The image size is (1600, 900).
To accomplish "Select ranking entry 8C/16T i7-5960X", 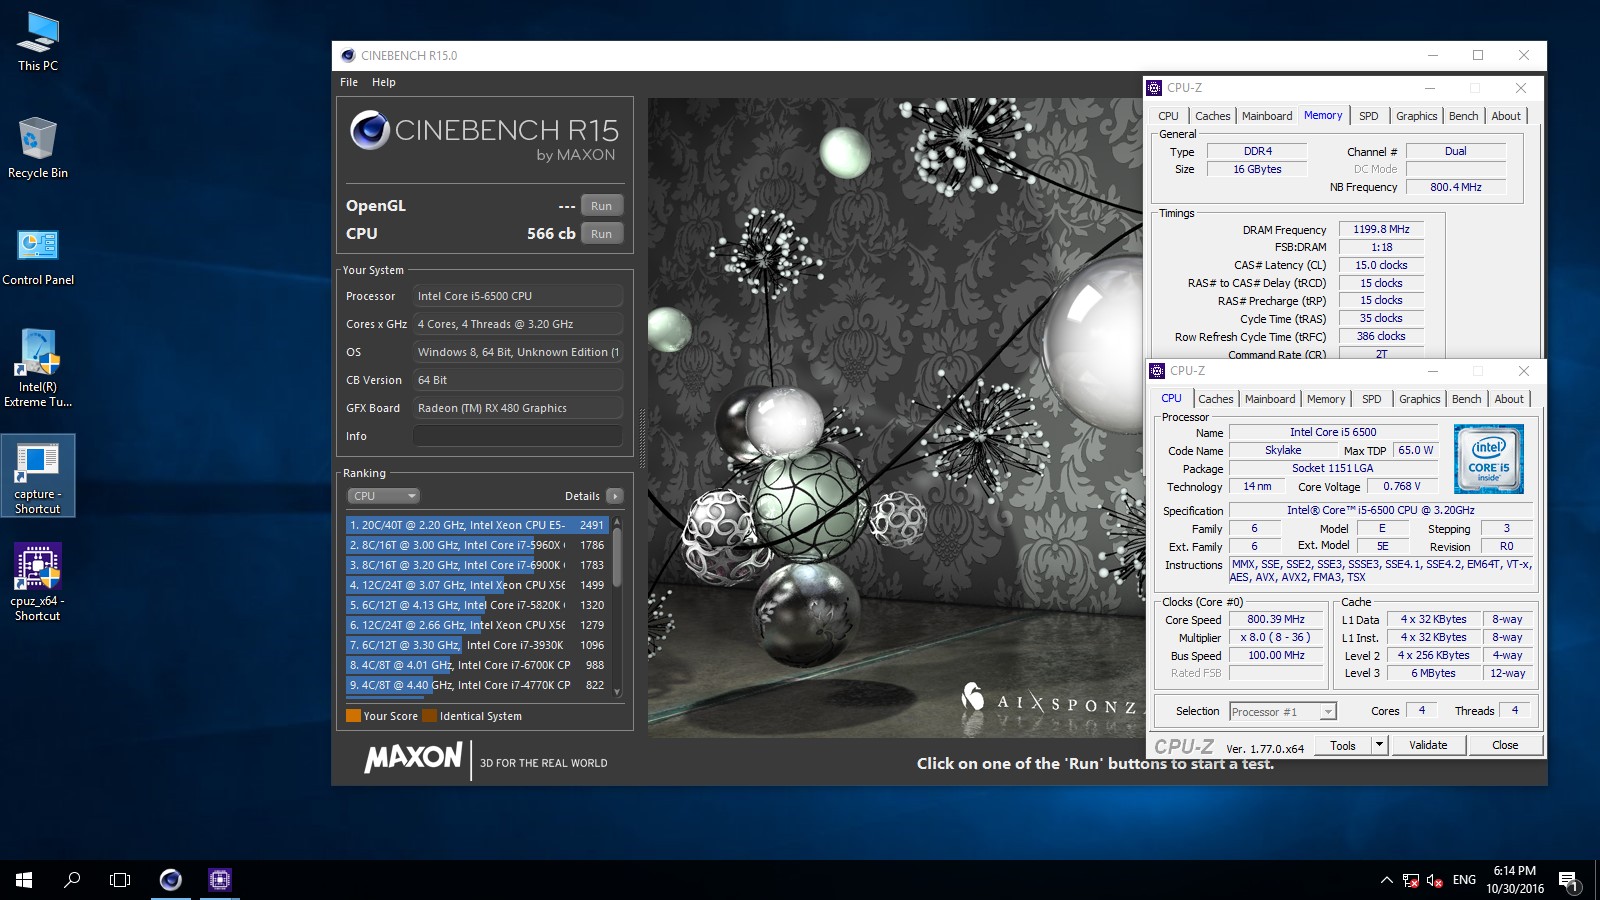I will click(x=477, y=545).
